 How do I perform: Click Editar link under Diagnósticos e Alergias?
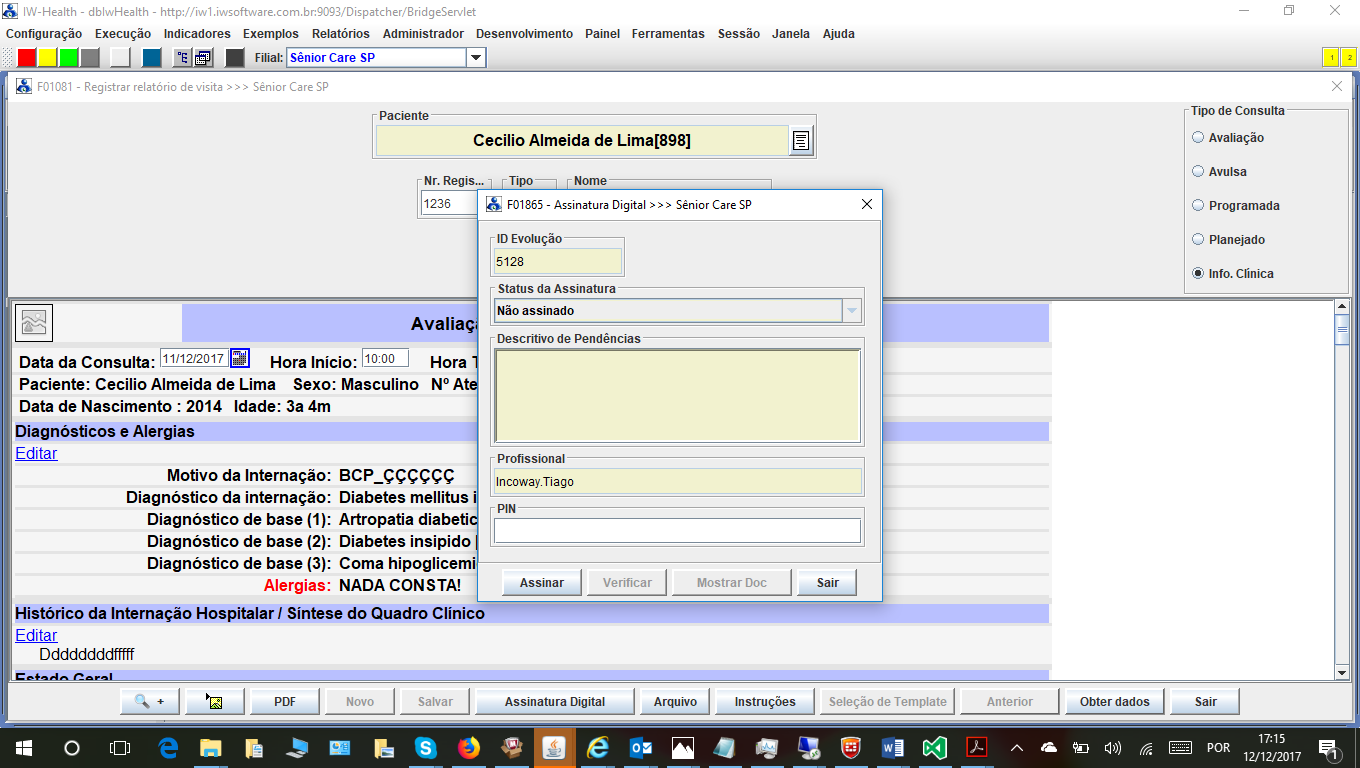point(36,454)
